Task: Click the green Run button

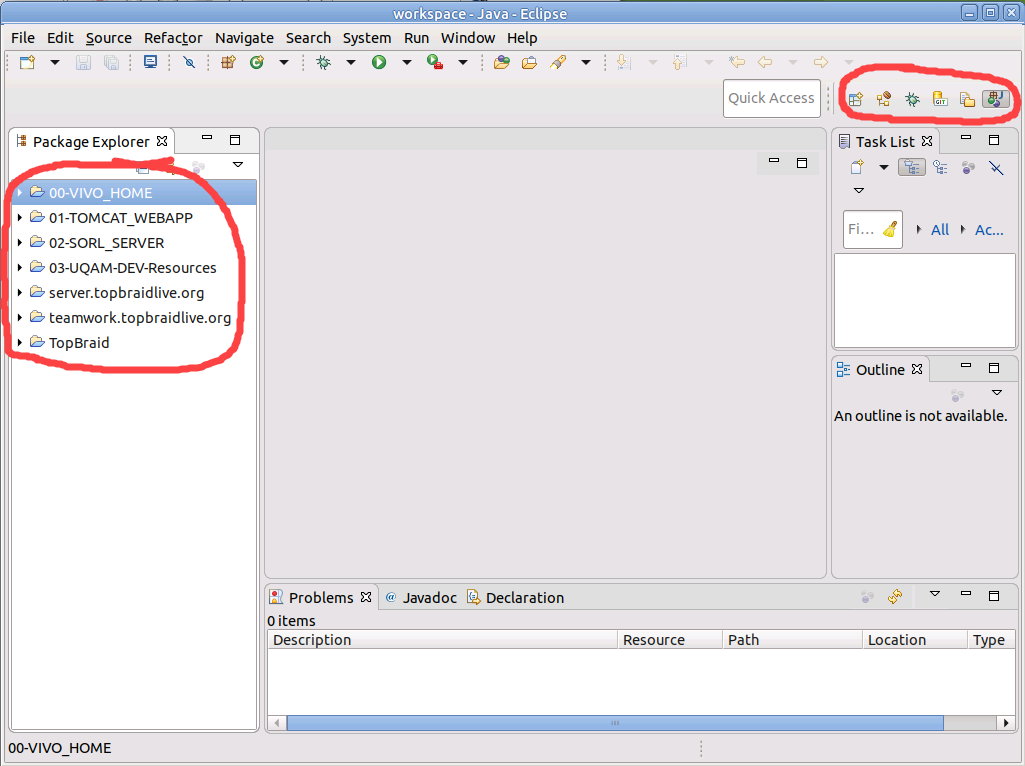Action: click(x=379, y=63)
